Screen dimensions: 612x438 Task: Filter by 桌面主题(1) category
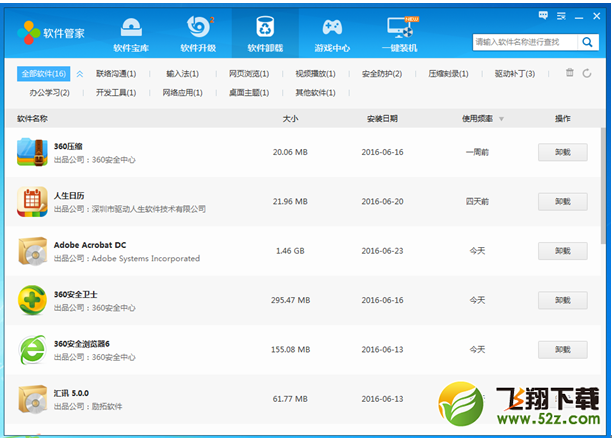[x=249, y=93]
